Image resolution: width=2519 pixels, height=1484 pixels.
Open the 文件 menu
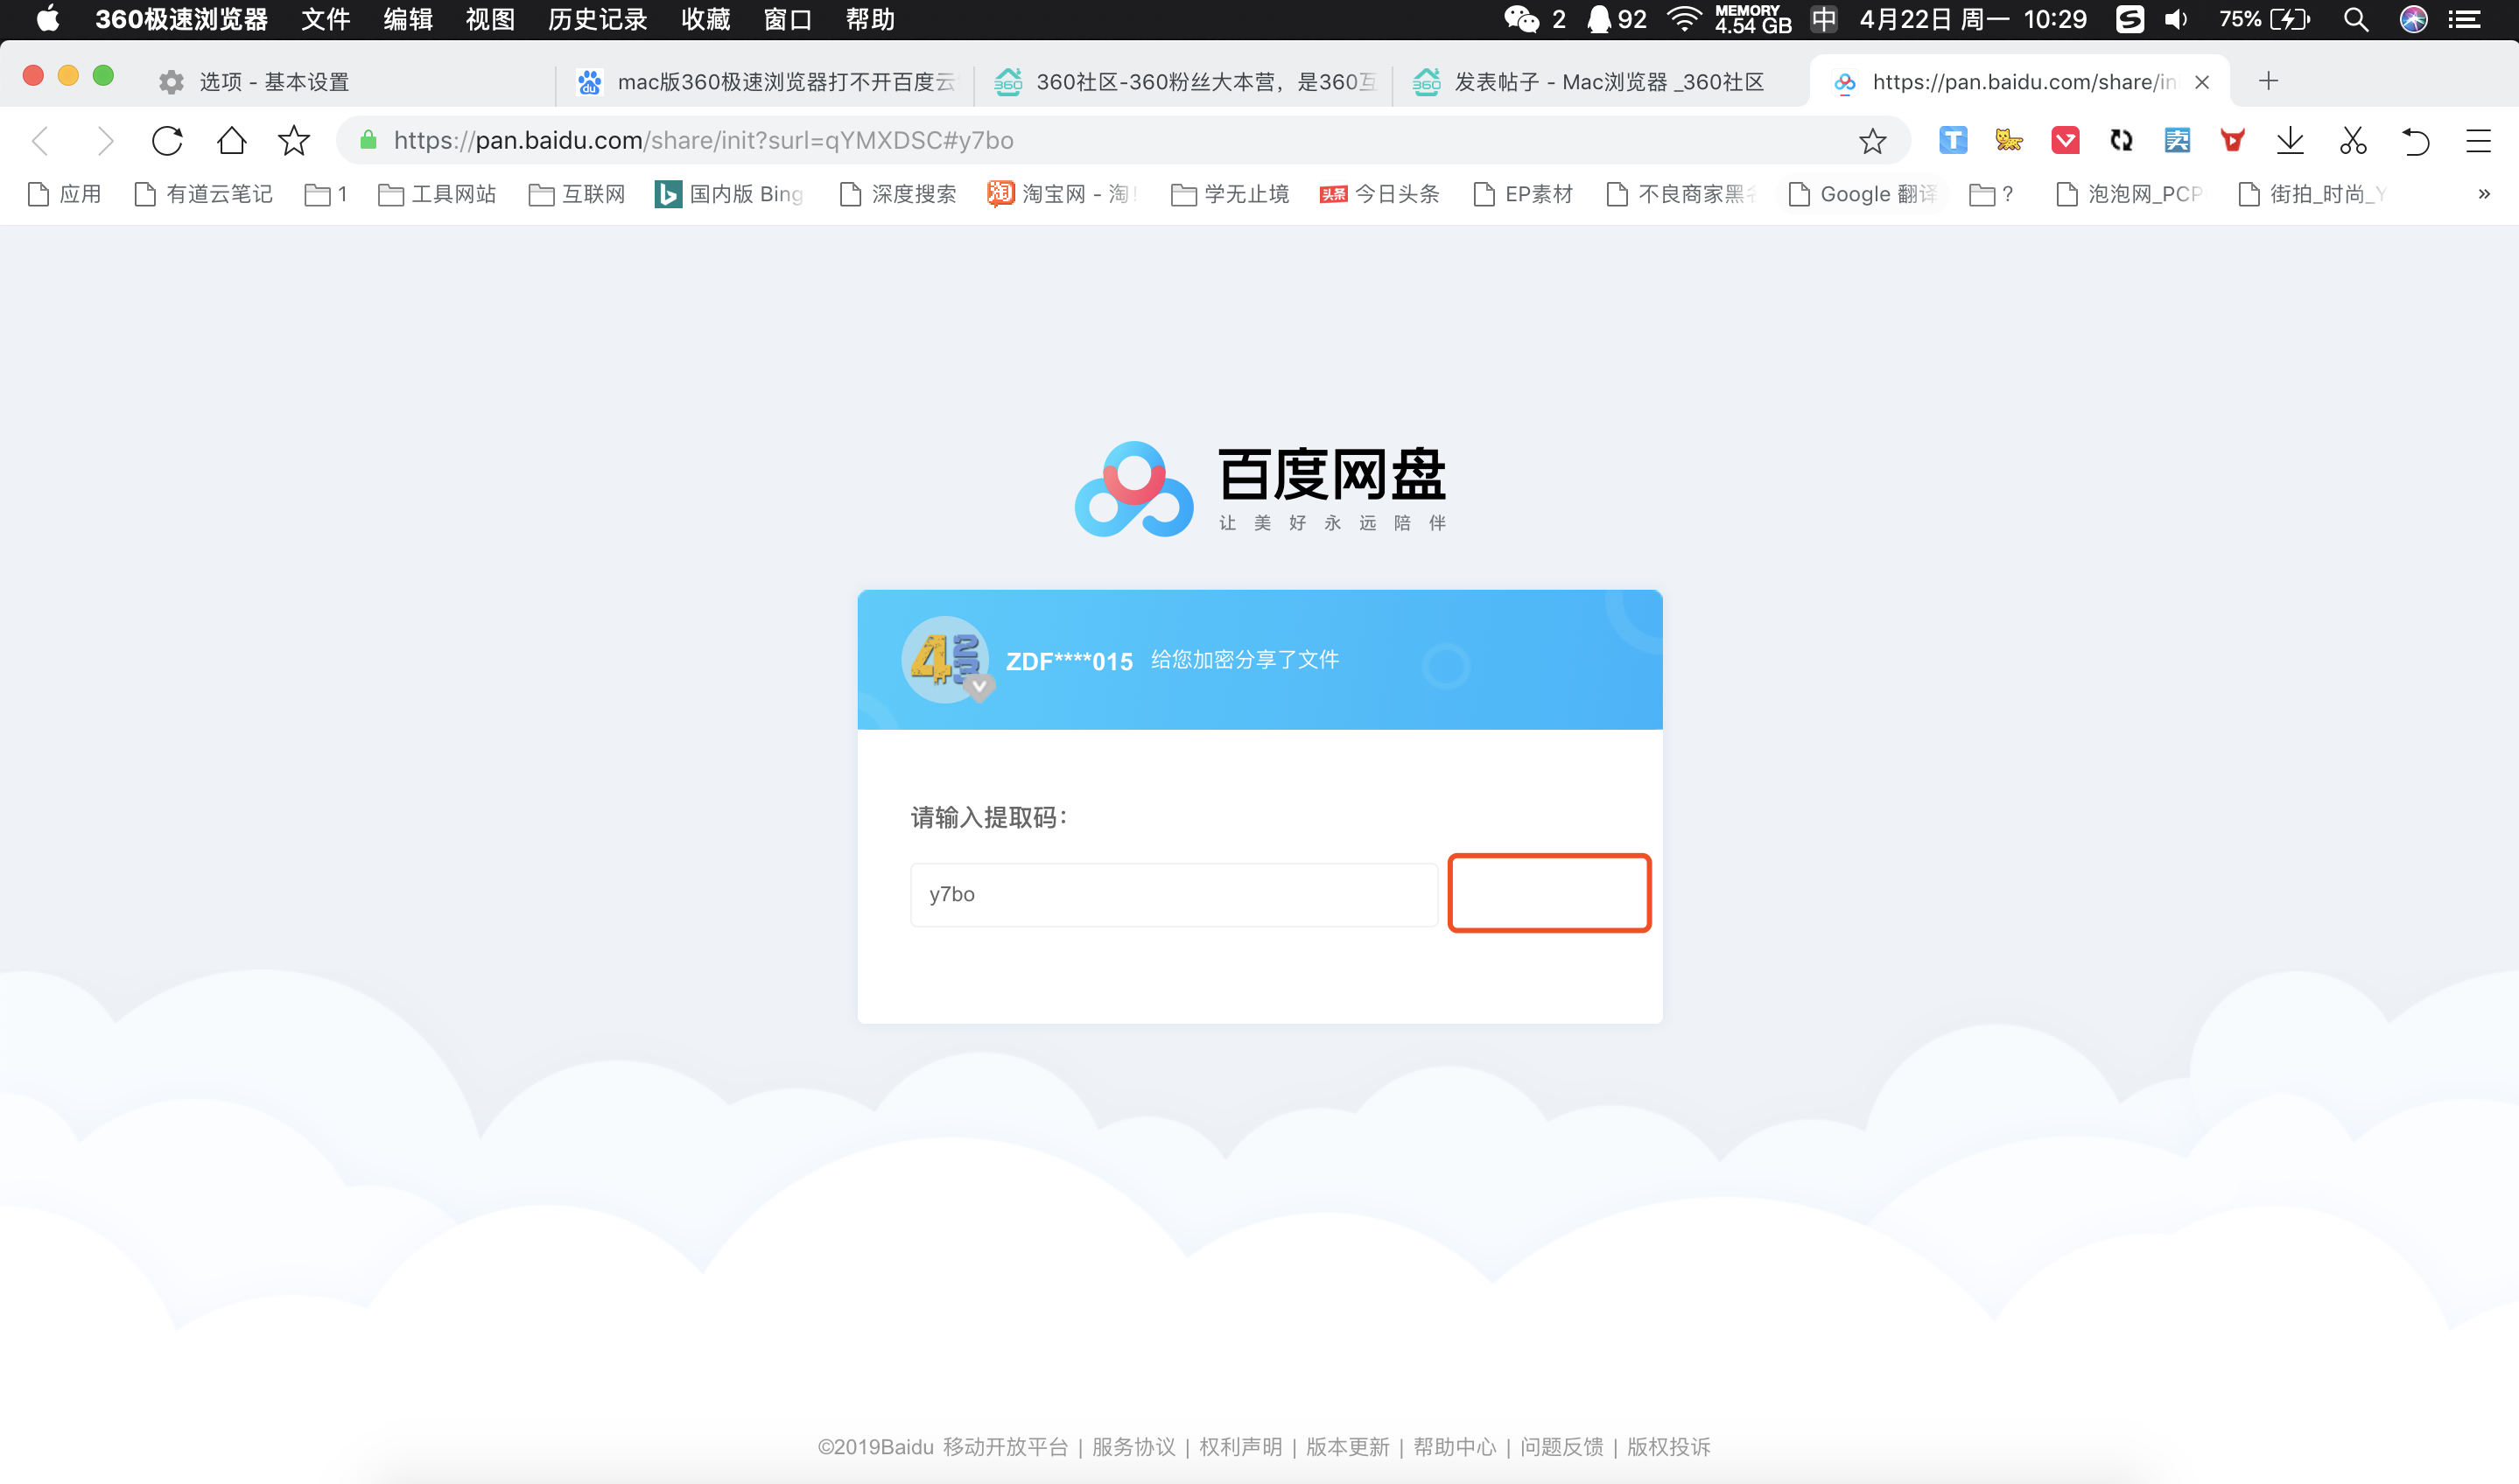[326, 19]
